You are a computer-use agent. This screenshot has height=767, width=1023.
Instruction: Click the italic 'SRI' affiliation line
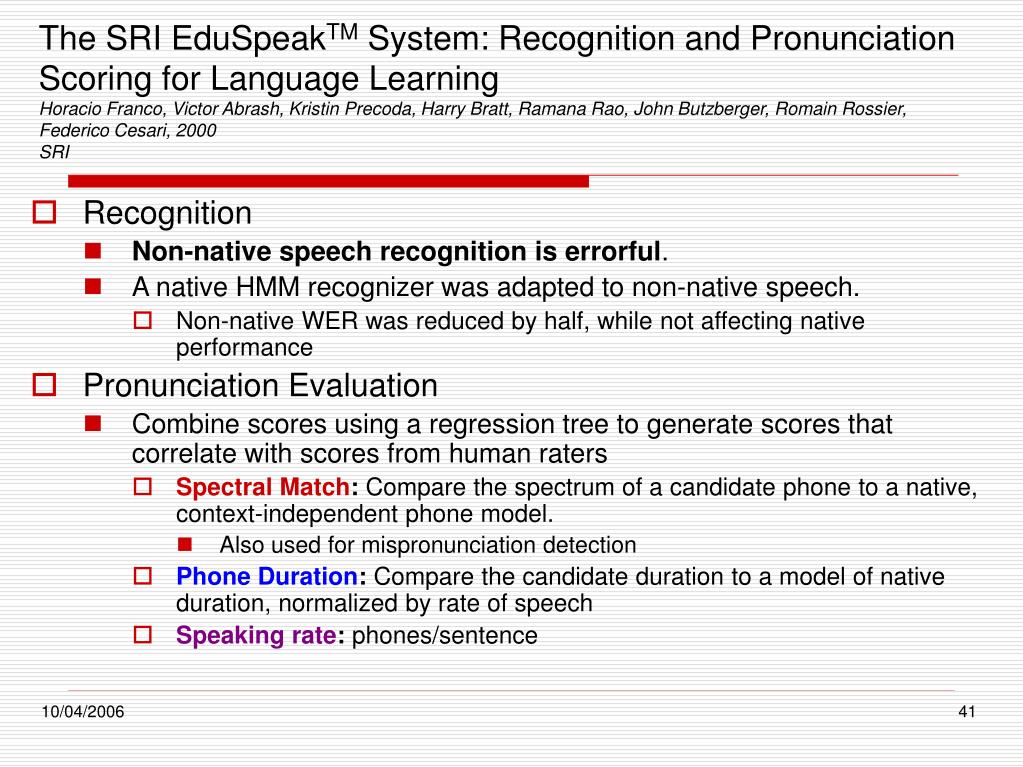point(54,152)
